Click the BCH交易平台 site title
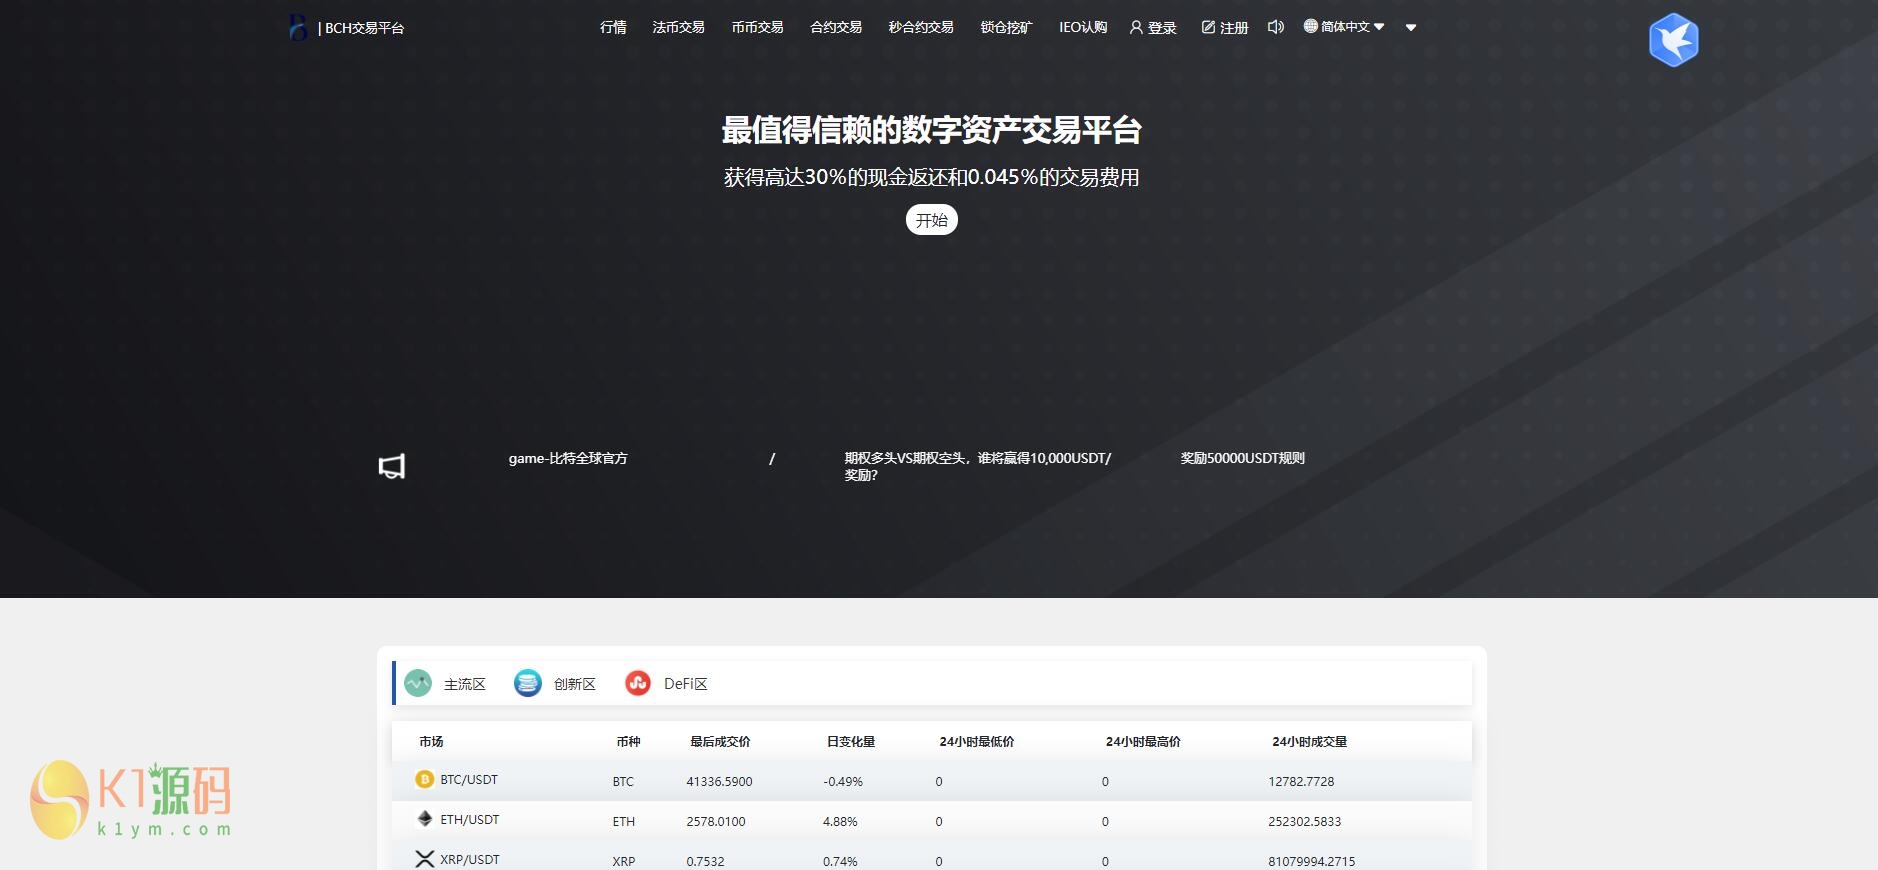 click(361, 28)
